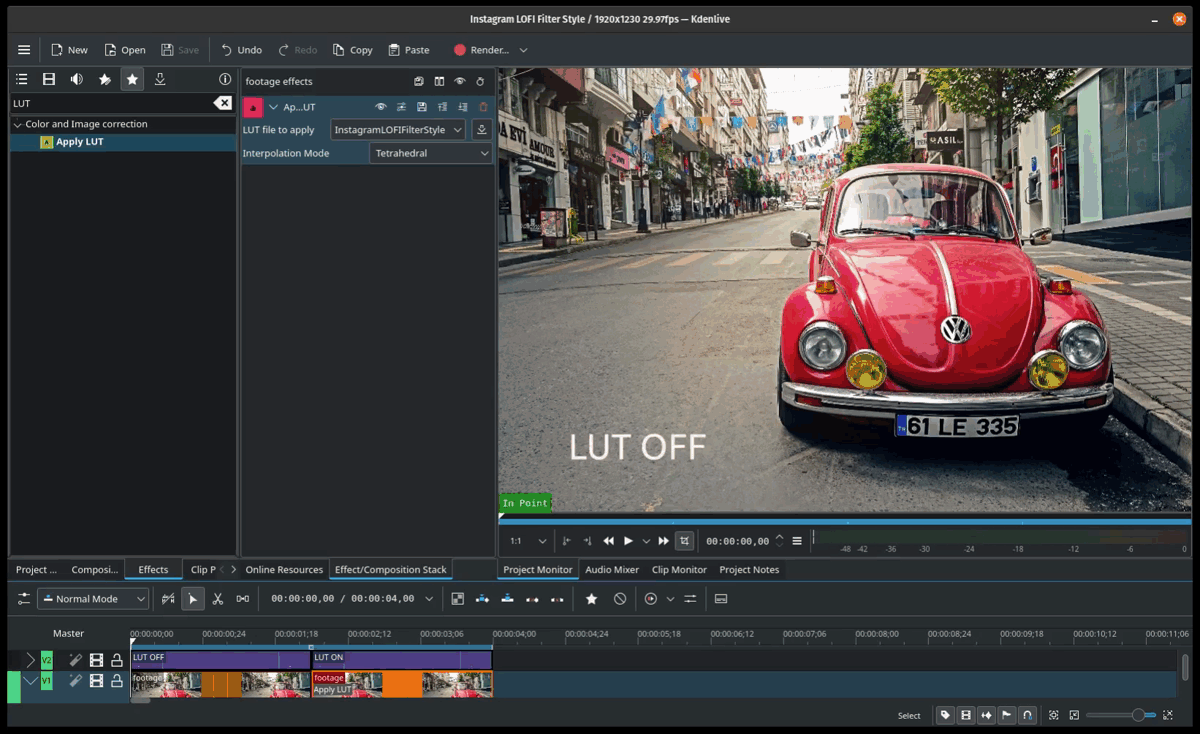
Task: Switch to Online Resources tab
Action: [284, 570]
